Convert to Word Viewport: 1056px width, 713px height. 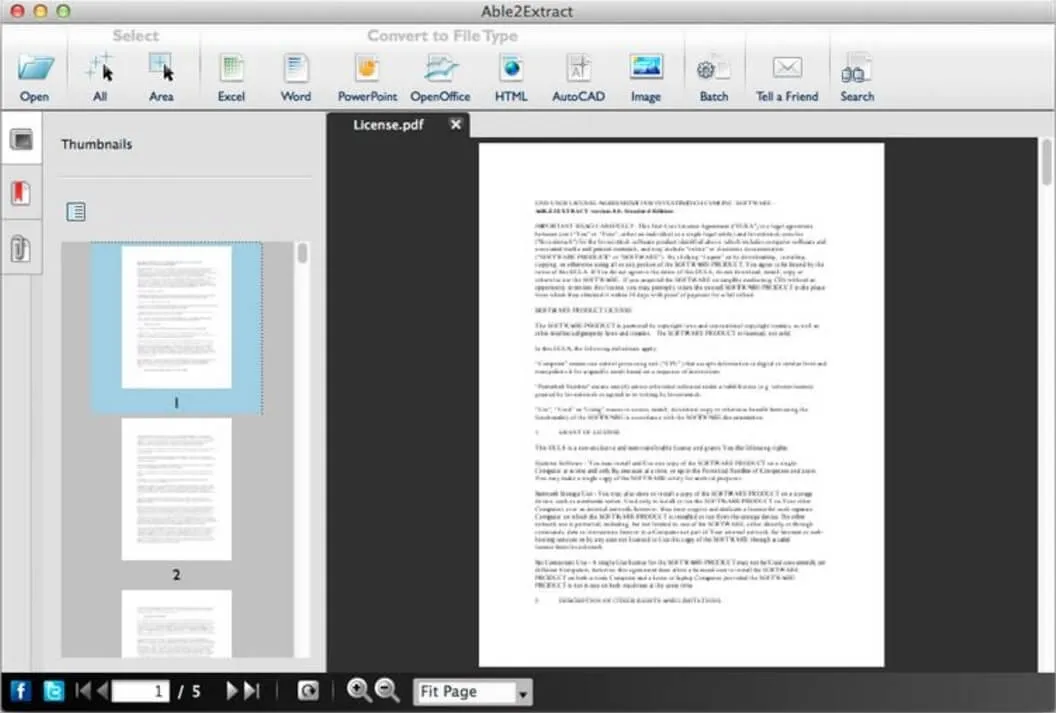(x=296, y=76)
